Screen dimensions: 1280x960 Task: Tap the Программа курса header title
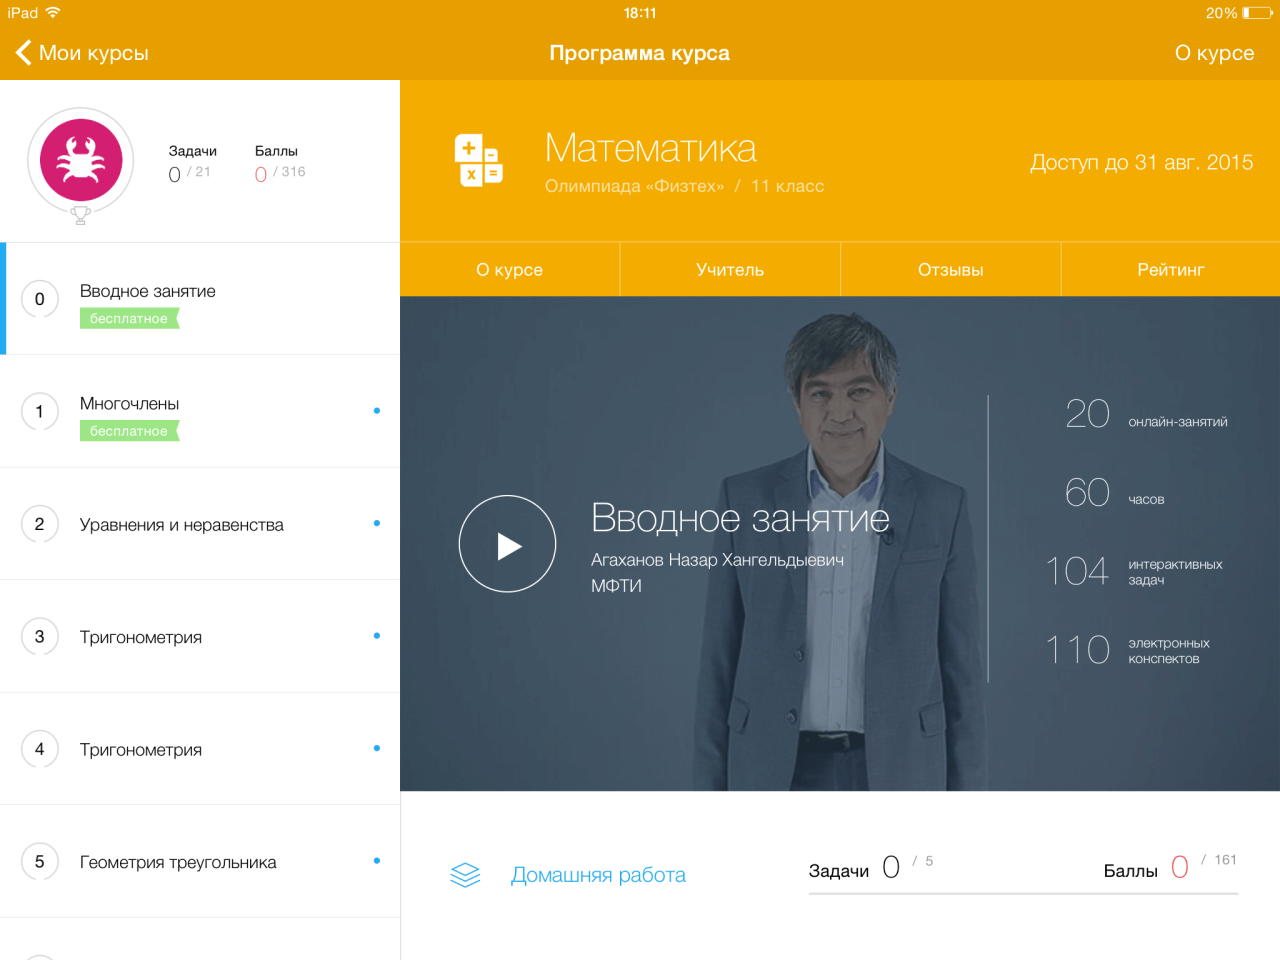[x=639, y=53]
